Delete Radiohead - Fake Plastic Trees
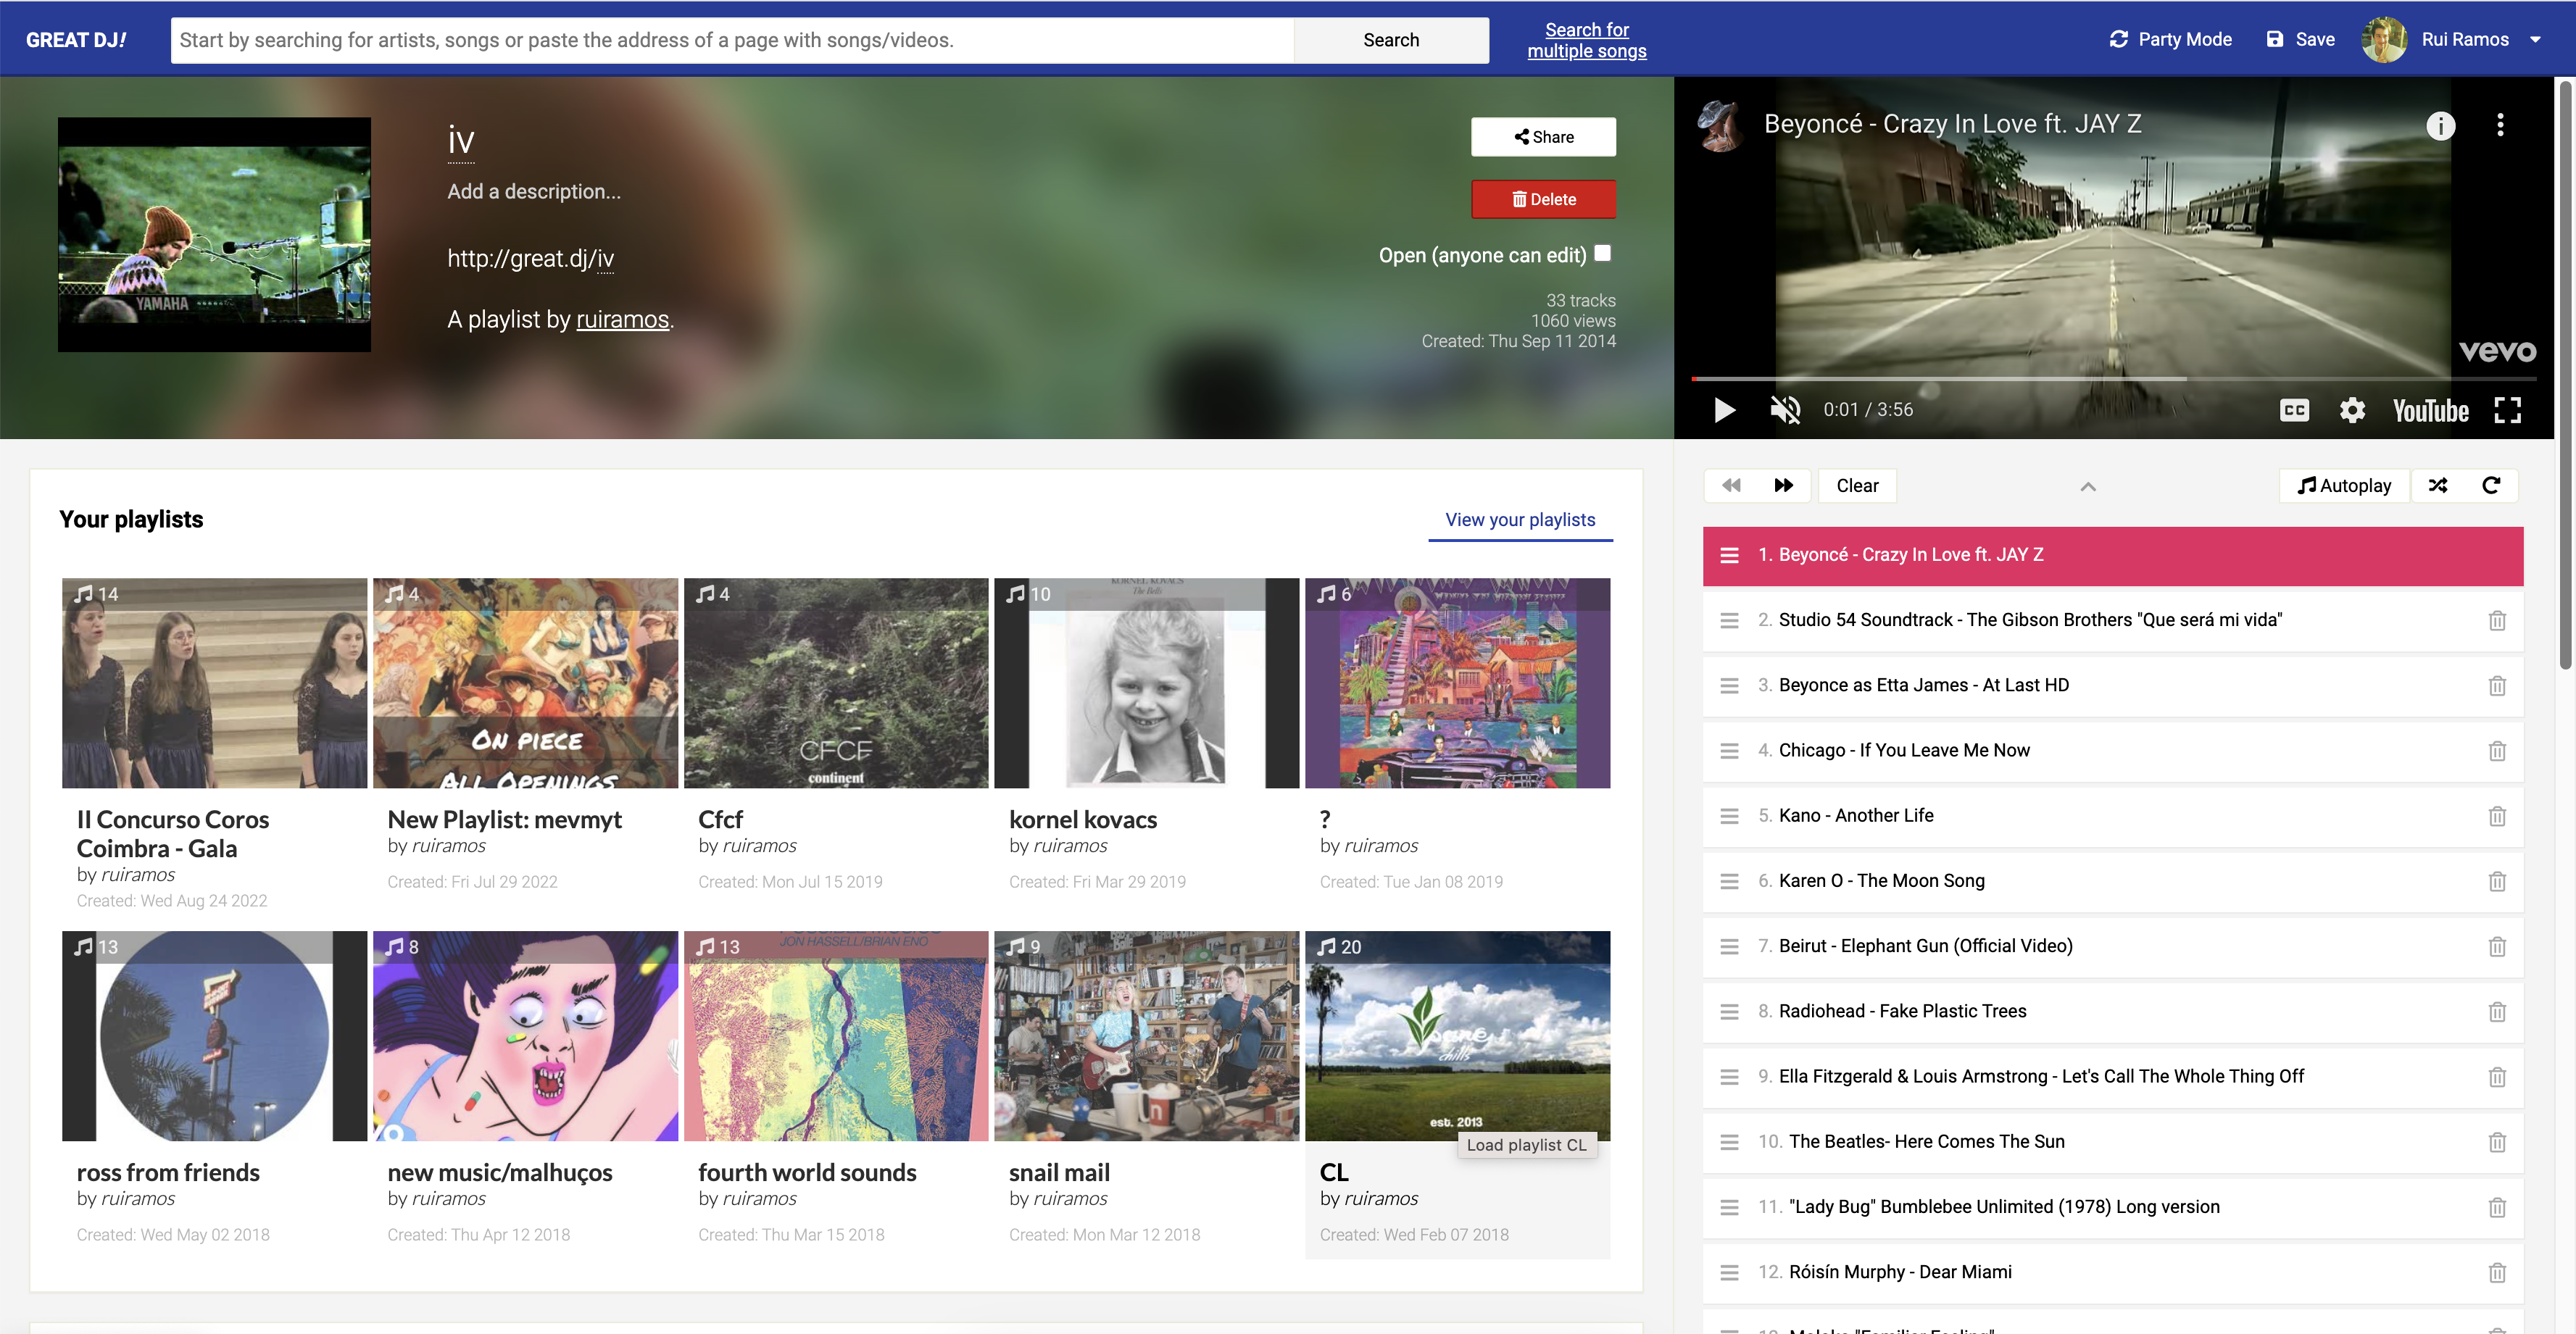The width and height of the screenshot is (2576, 1334). pyautogui.click(x=2497, y=1011)
